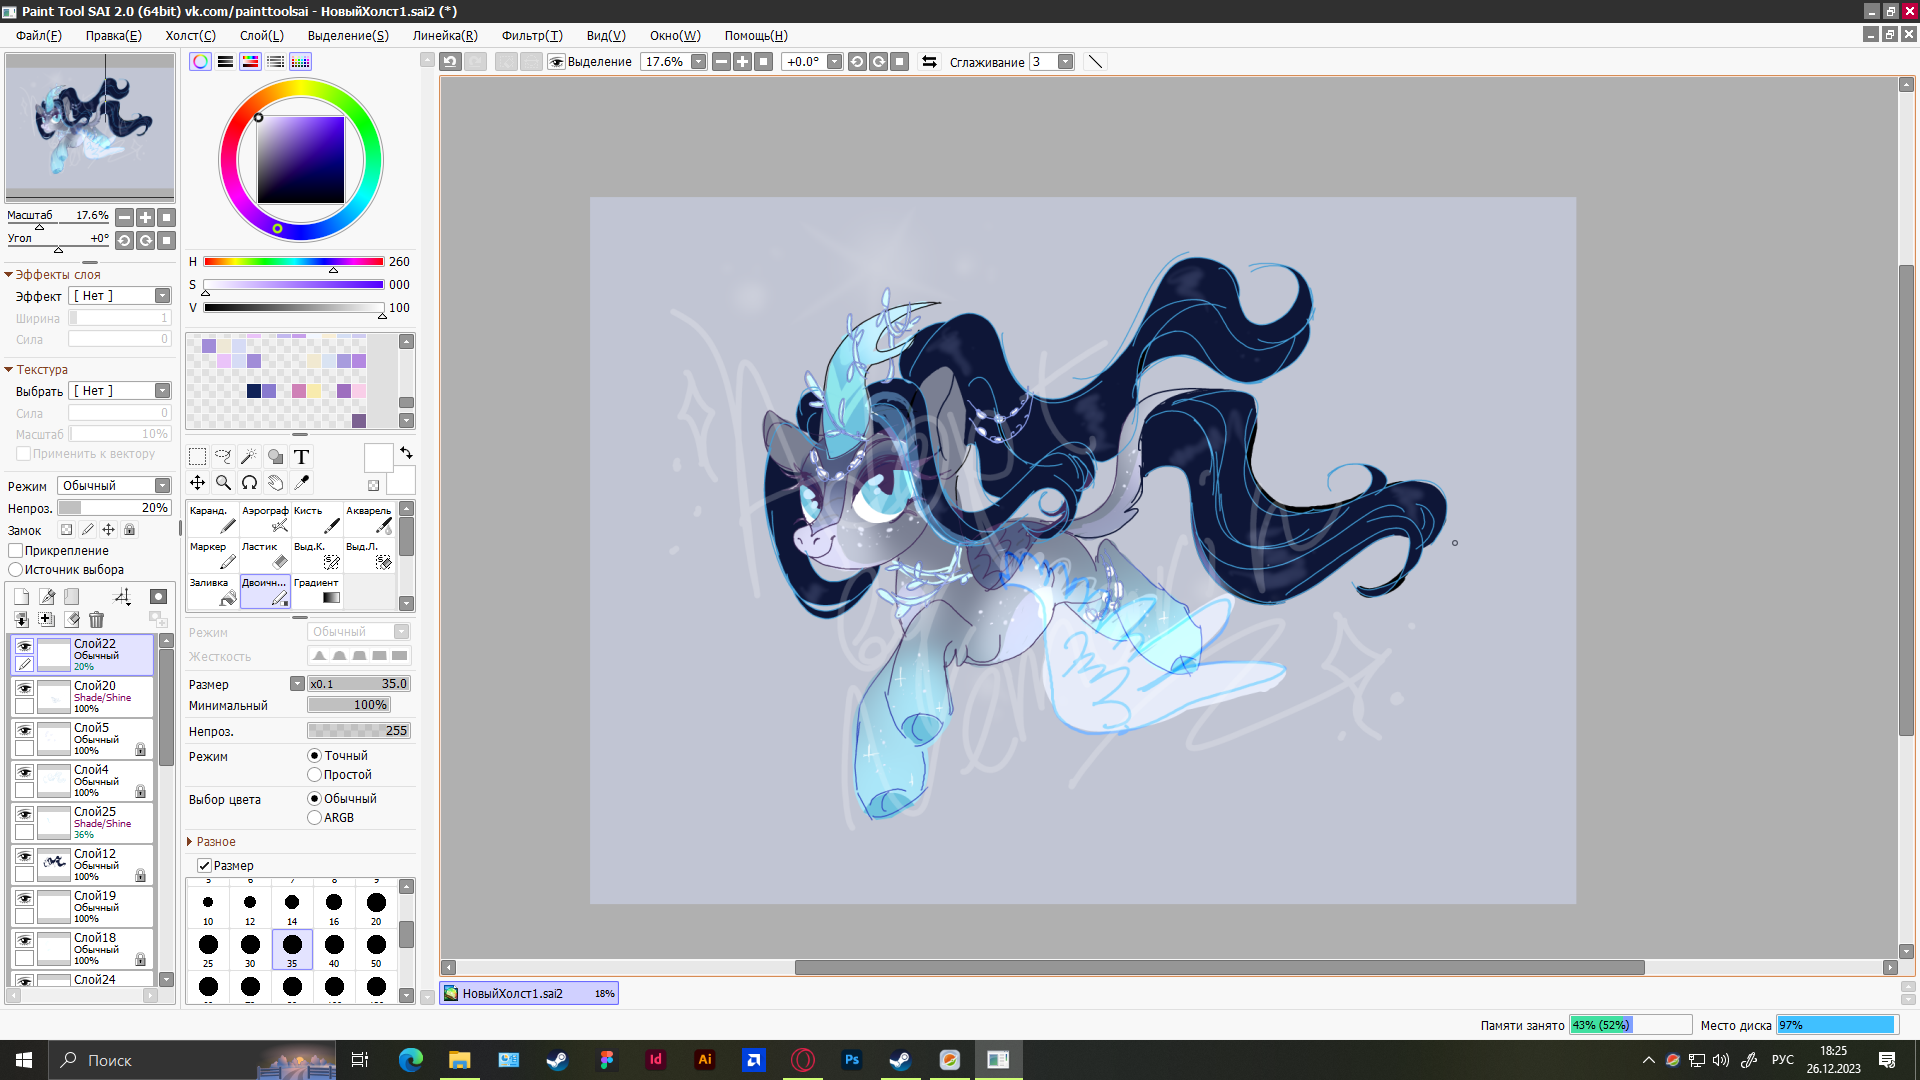Swap foreground and background colors

point(406,453)
